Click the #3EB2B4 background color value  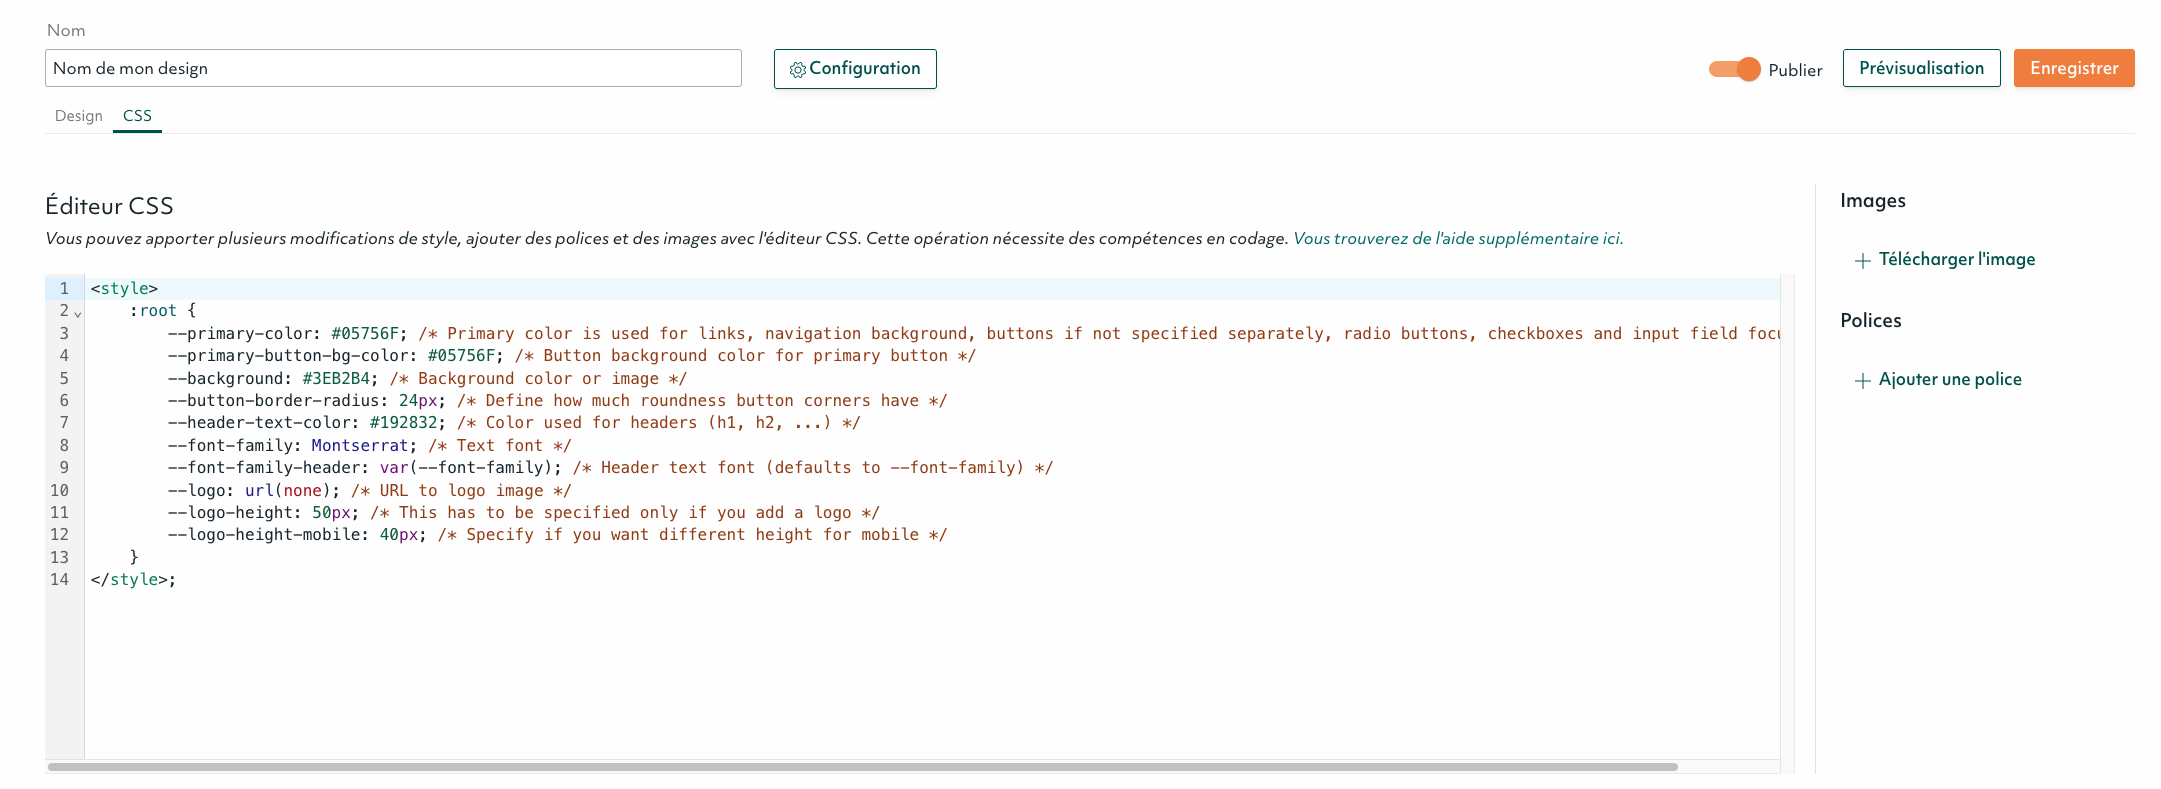(336, 379)
